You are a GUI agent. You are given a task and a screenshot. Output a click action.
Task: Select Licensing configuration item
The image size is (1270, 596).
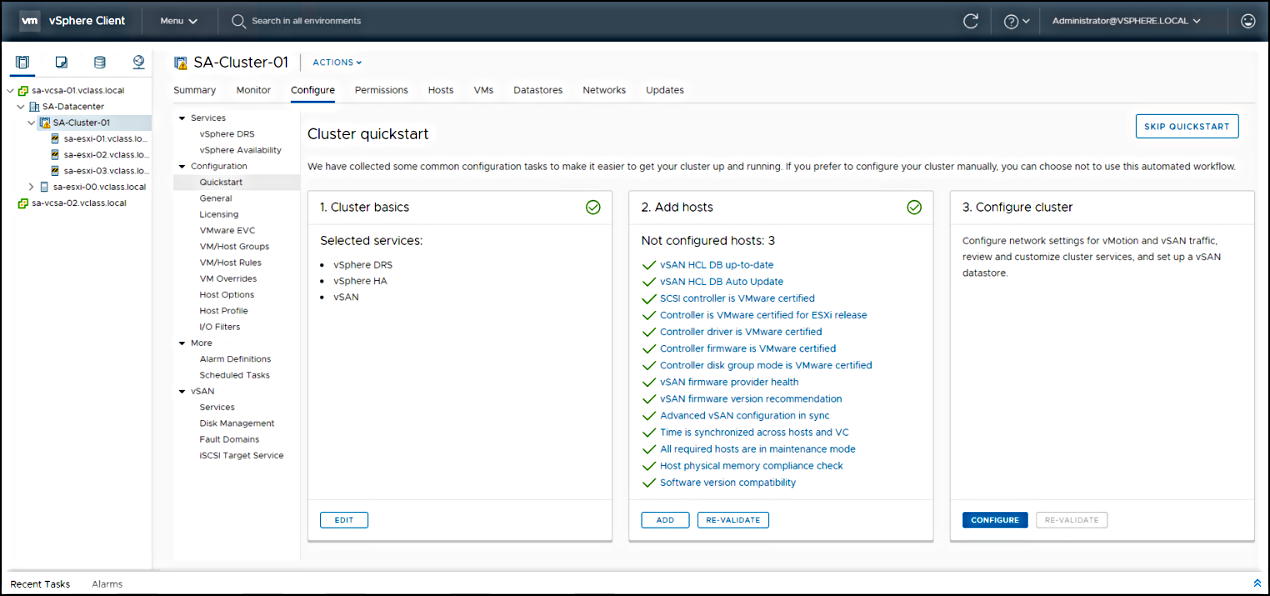pyautogui.click(x=219, y=214)
